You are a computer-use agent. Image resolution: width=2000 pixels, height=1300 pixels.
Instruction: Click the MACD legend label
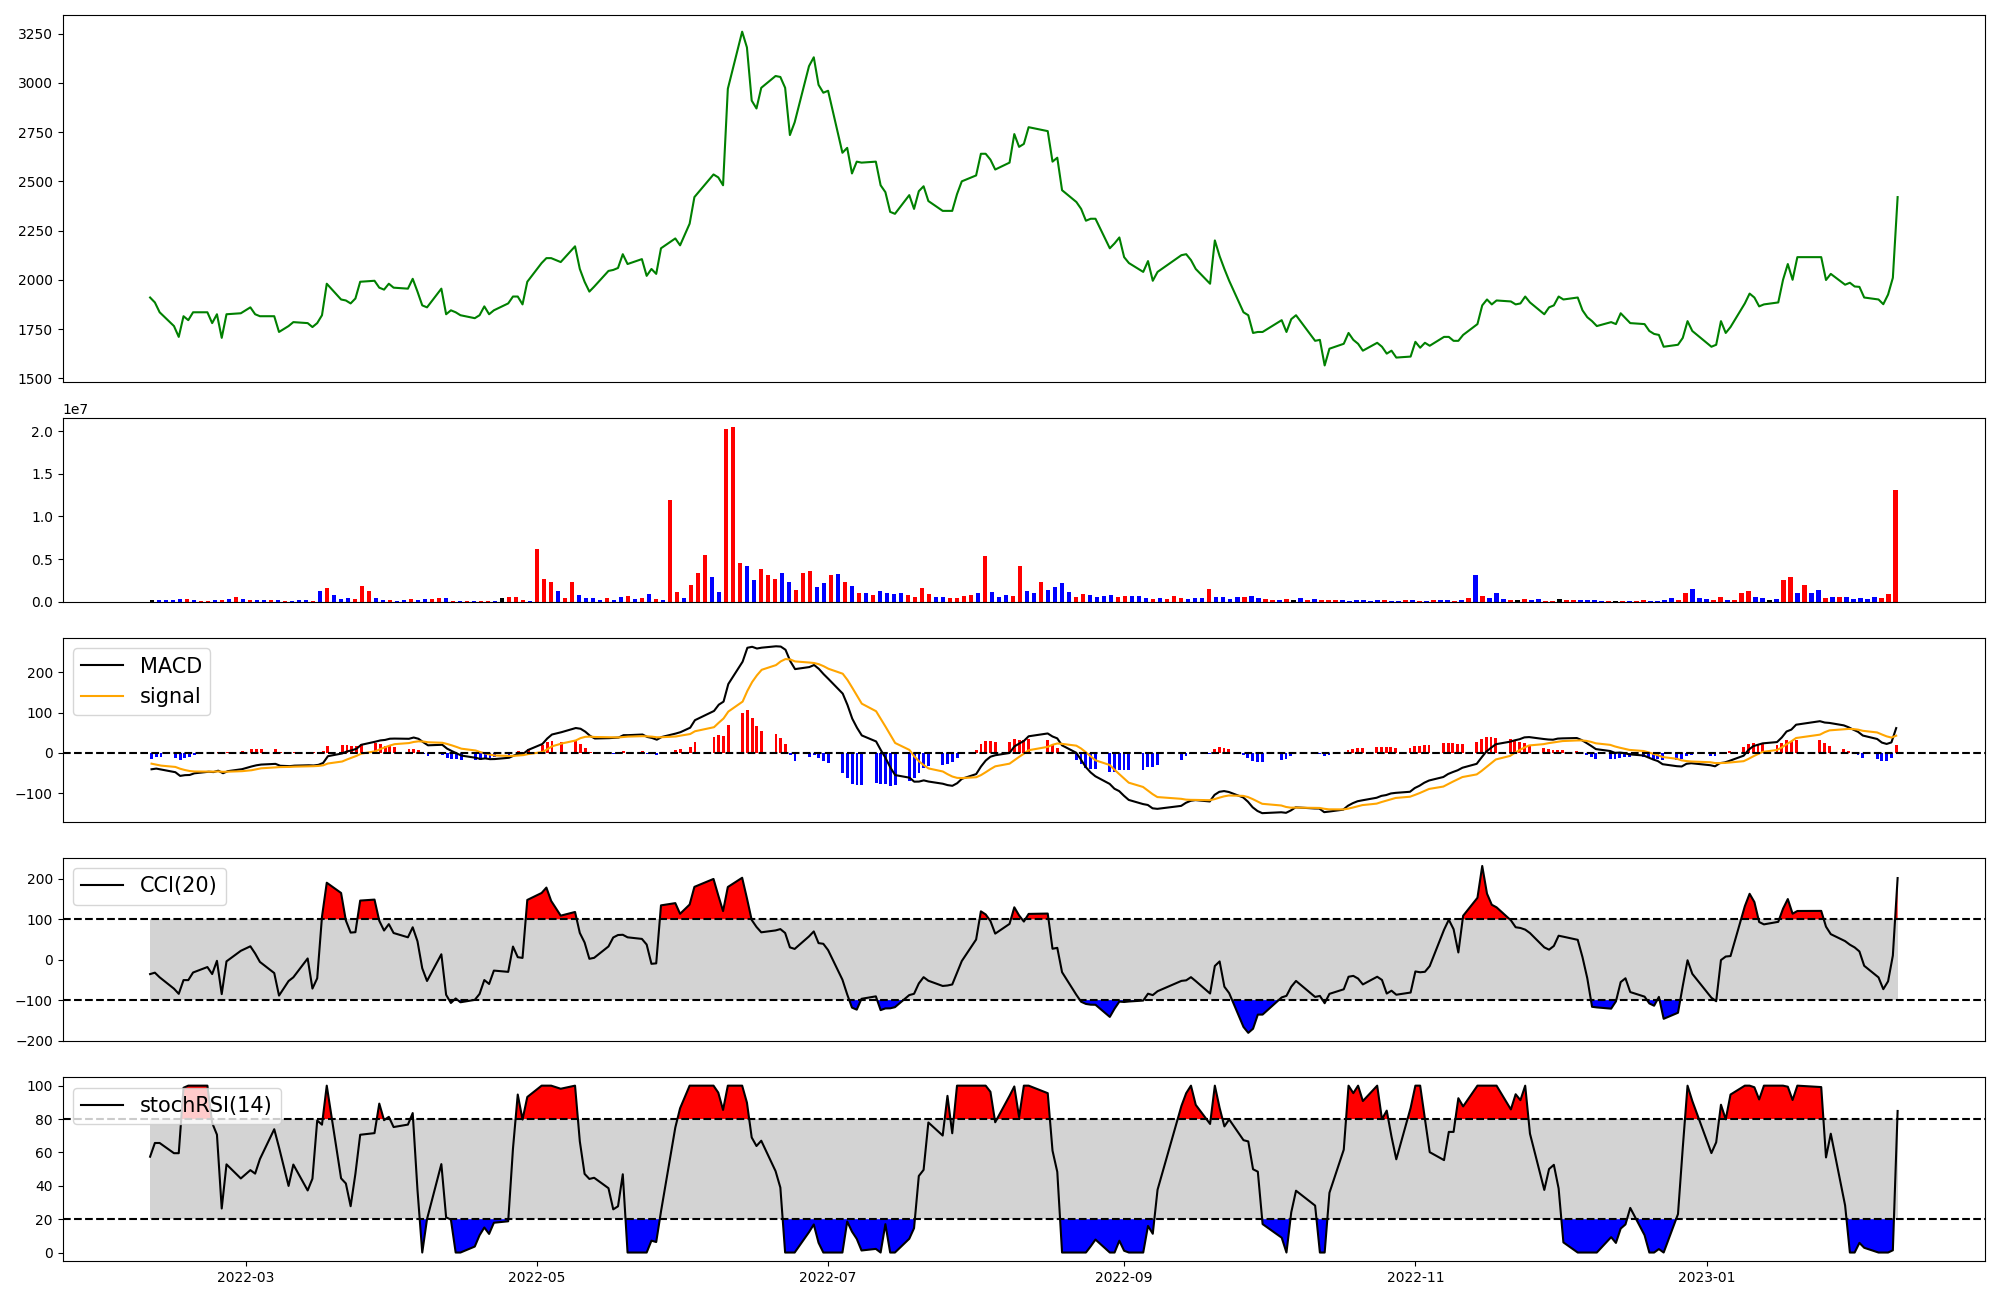tap(170, 666)
